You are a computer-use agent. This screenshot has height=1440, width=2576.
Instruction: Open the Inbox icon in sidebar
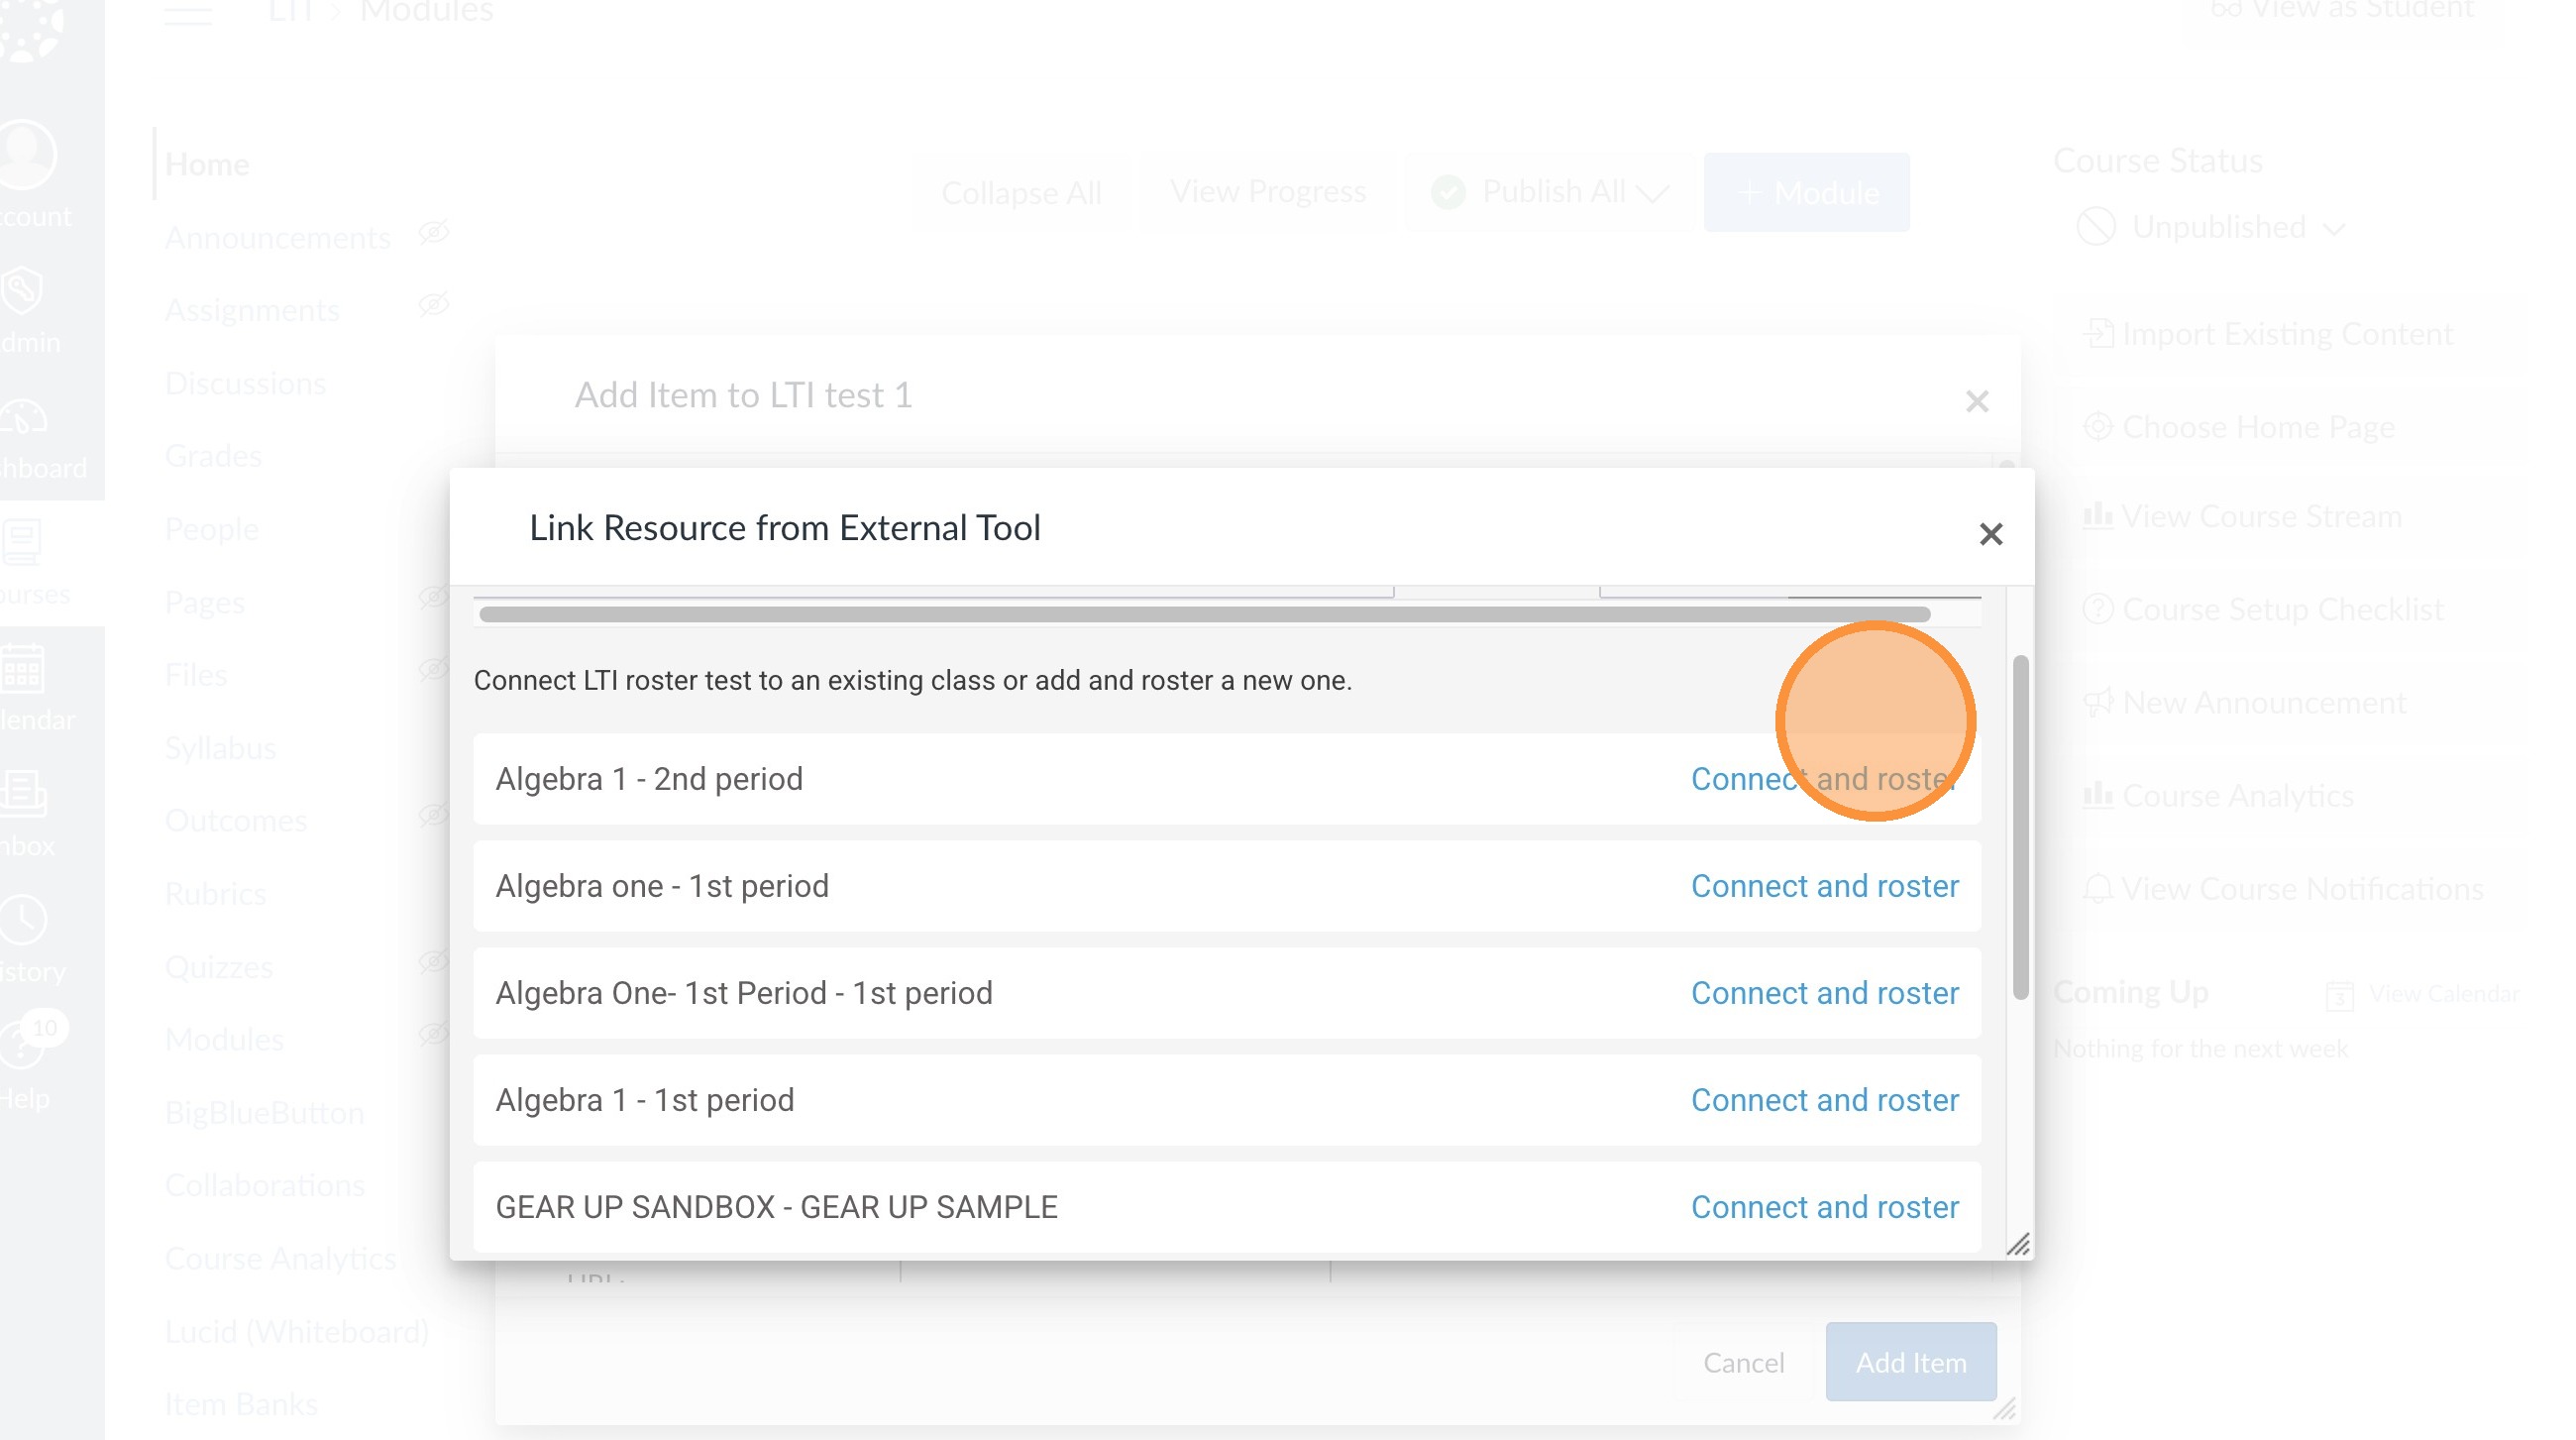22,794
